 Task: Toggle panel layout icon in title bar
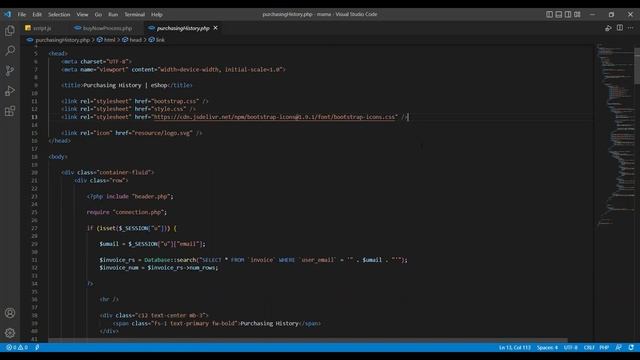click(559, 14)
